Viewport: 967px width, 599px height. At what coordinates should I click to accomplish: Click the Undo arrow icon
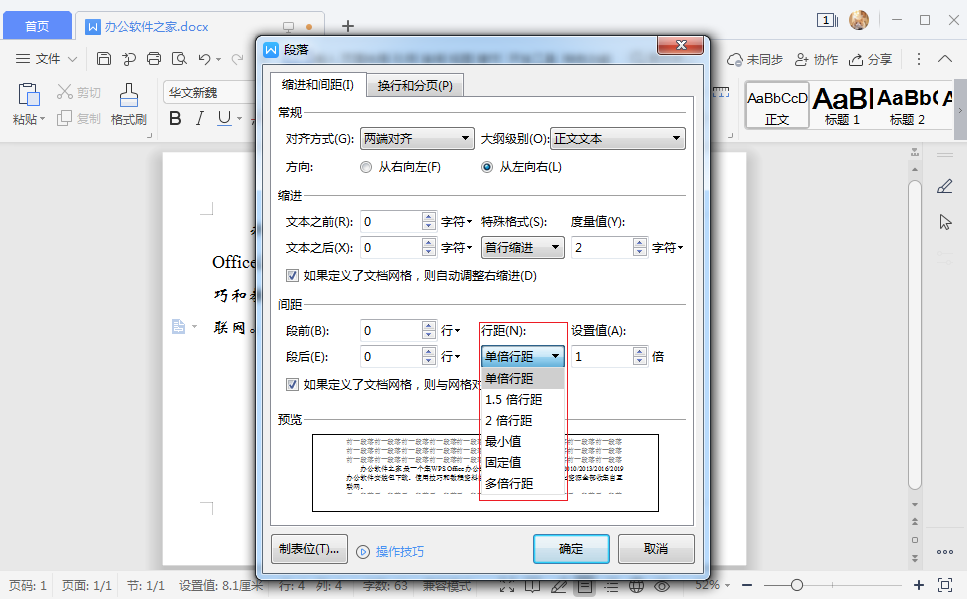(205, 59)
